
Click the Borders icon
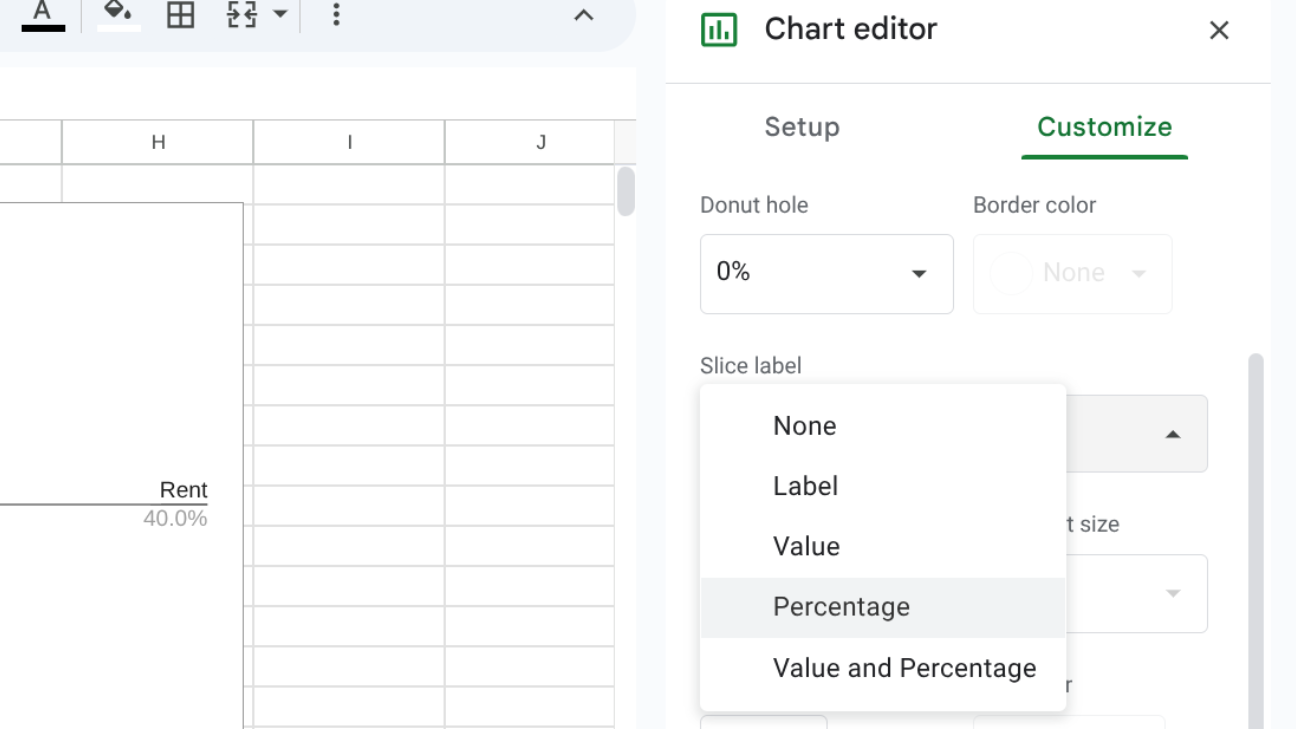(180, 16)
